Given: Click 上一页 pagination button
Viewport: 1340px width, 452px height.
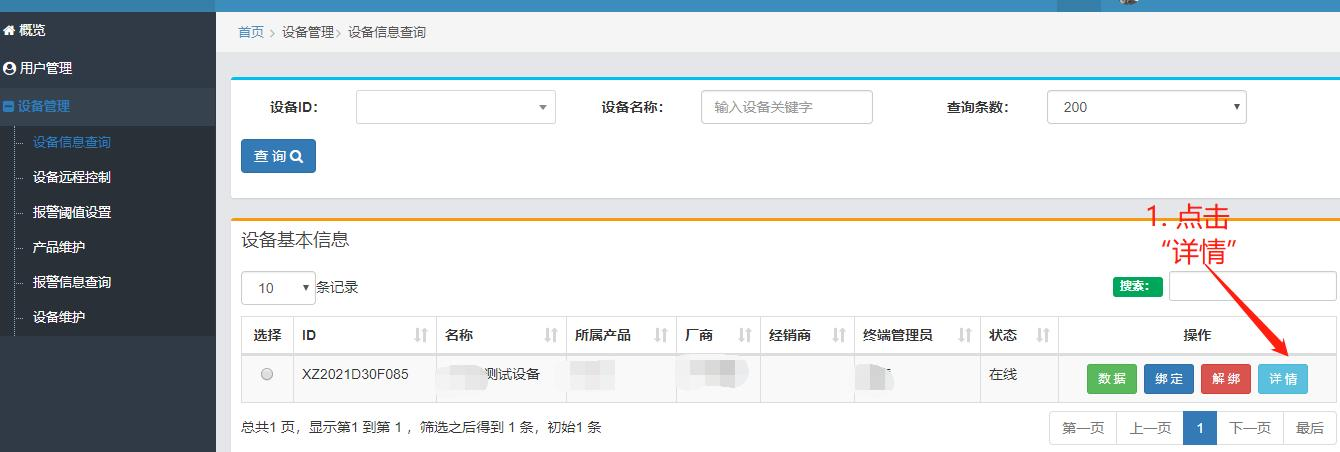Looking at the screenshot, I should 1150,428.
